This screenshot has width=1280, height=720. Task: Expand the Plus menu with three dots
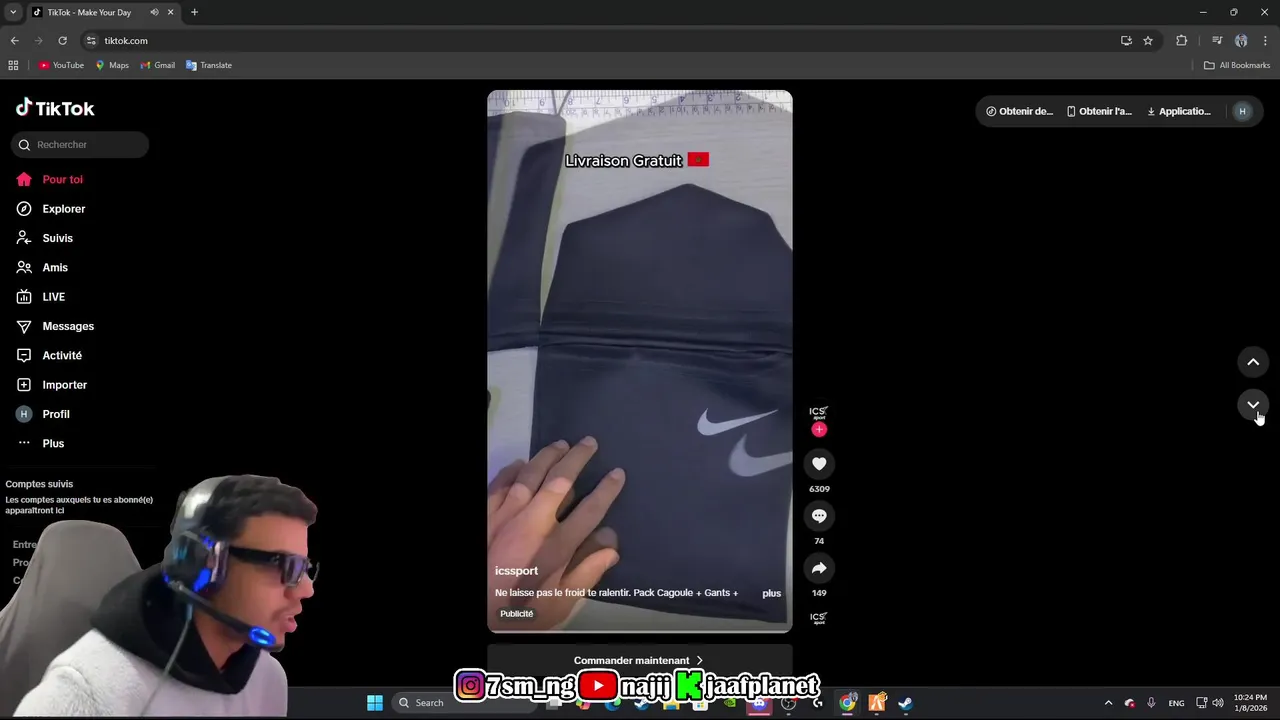(41, 444)
